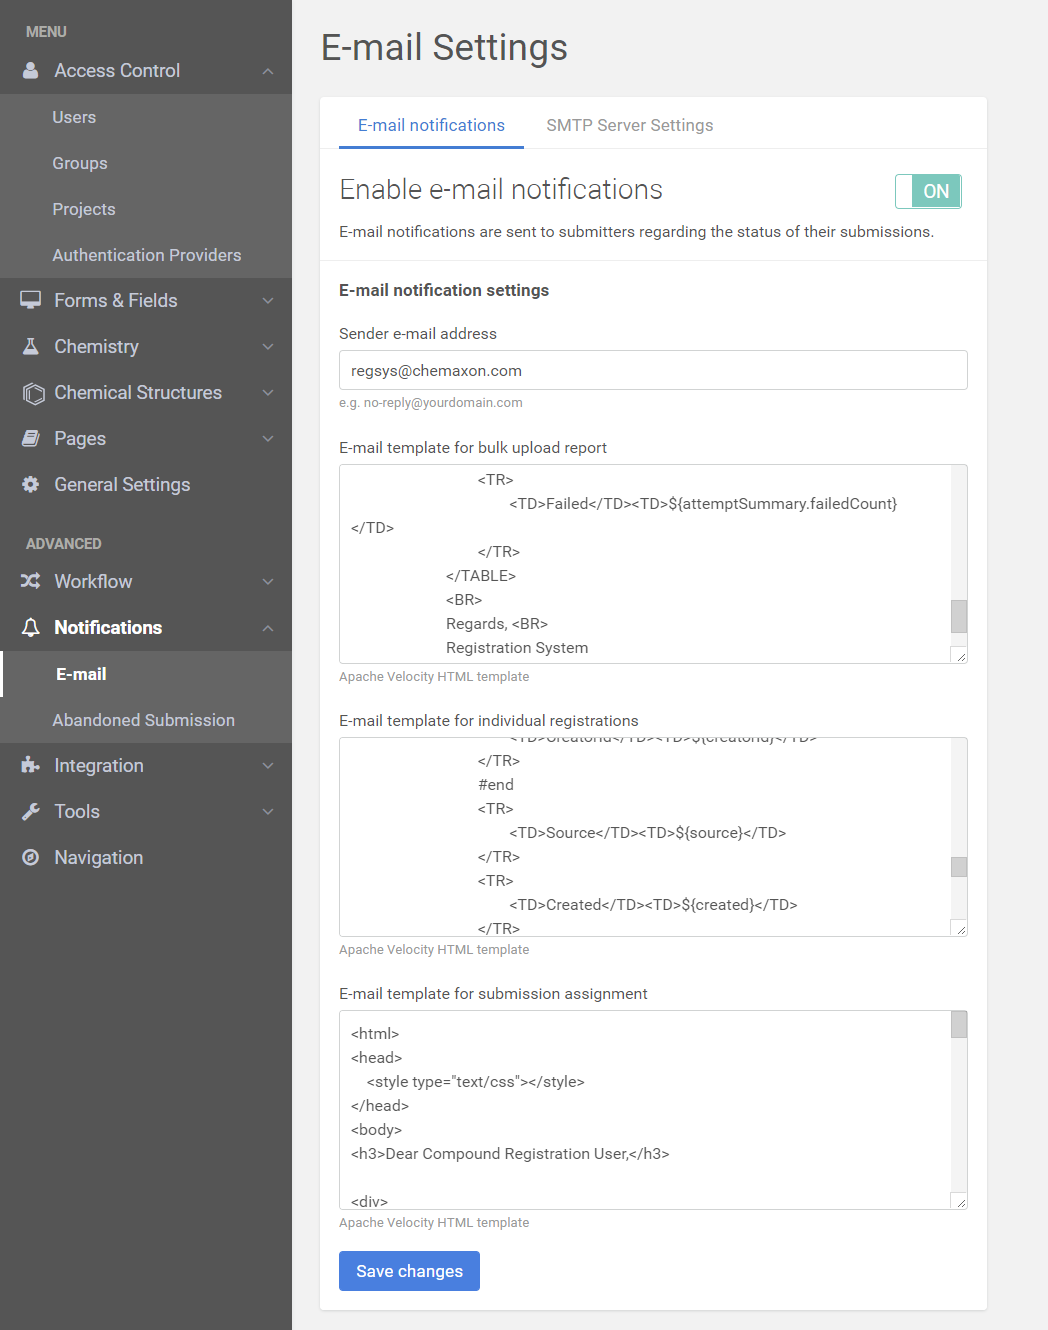Image resolution: width=1048 pixels, height=1330 pixels.
Task: Click the Chemical Structures hexagon icon
Action: point(33,393)
